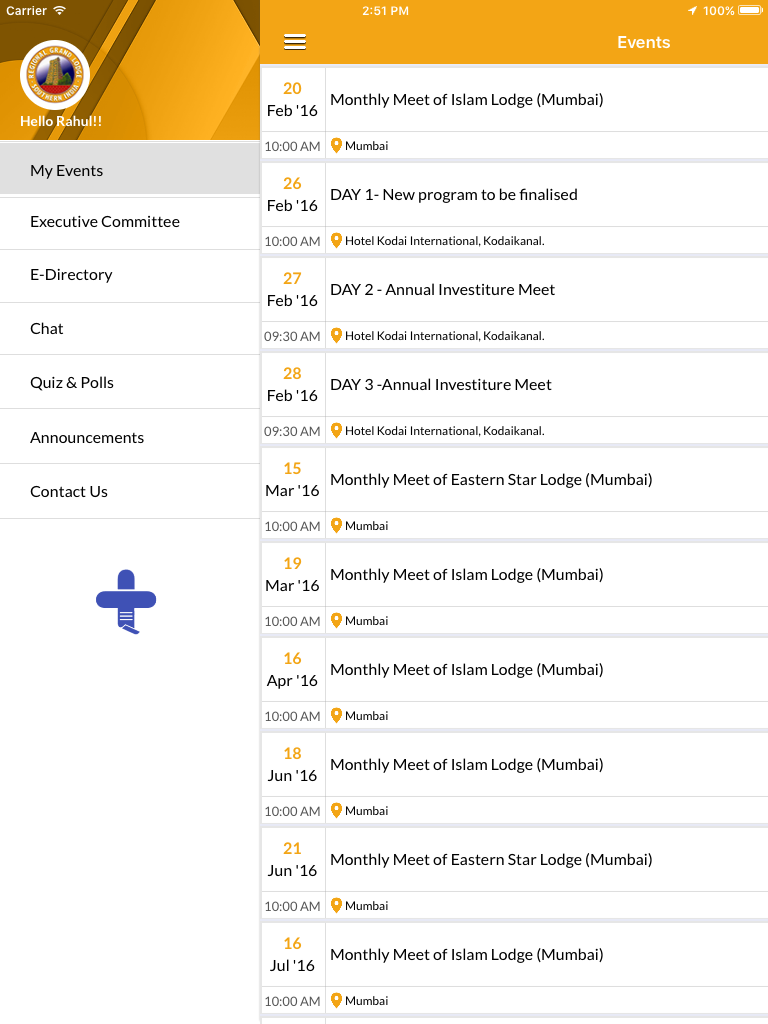Screen dimensions: 768x1024
Task: Tap location pin for 15 Mar event
Action: (x=336, y=525)
